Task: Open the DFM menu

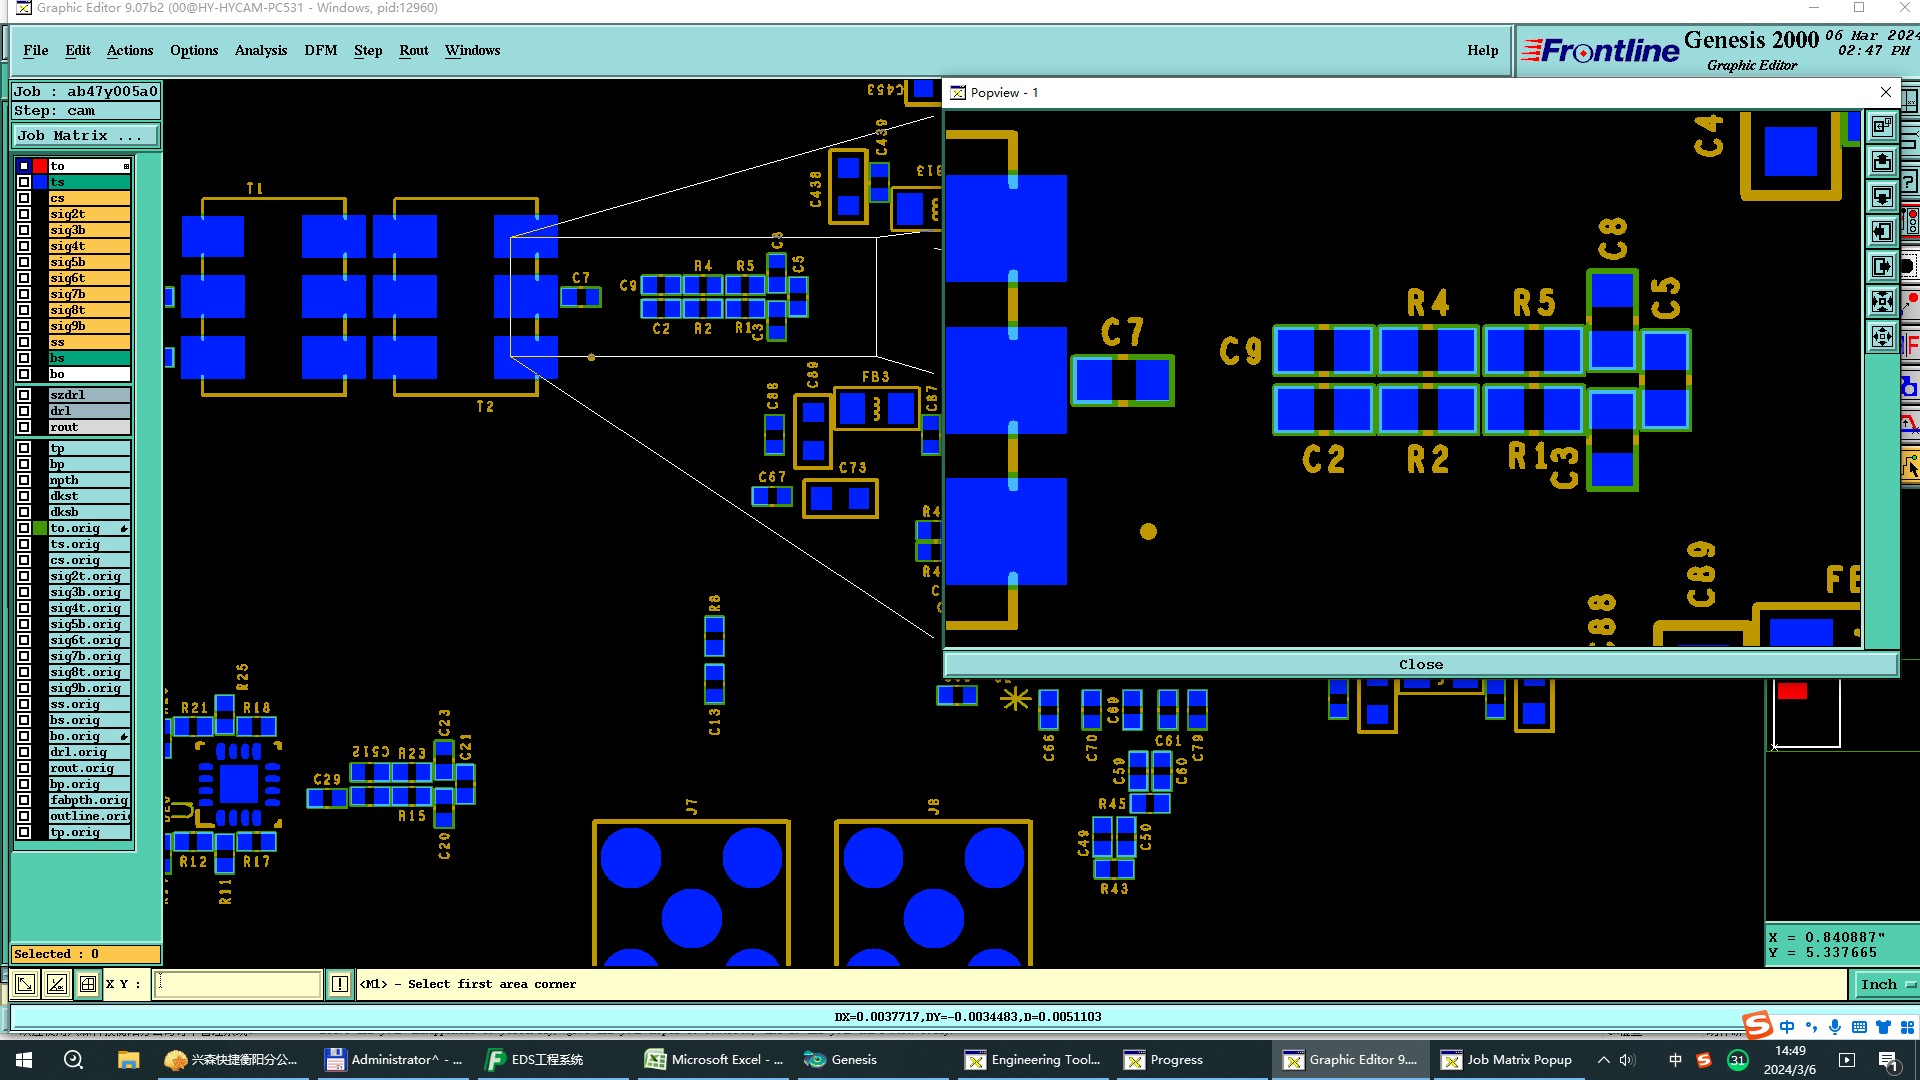Action: [320, 50]
